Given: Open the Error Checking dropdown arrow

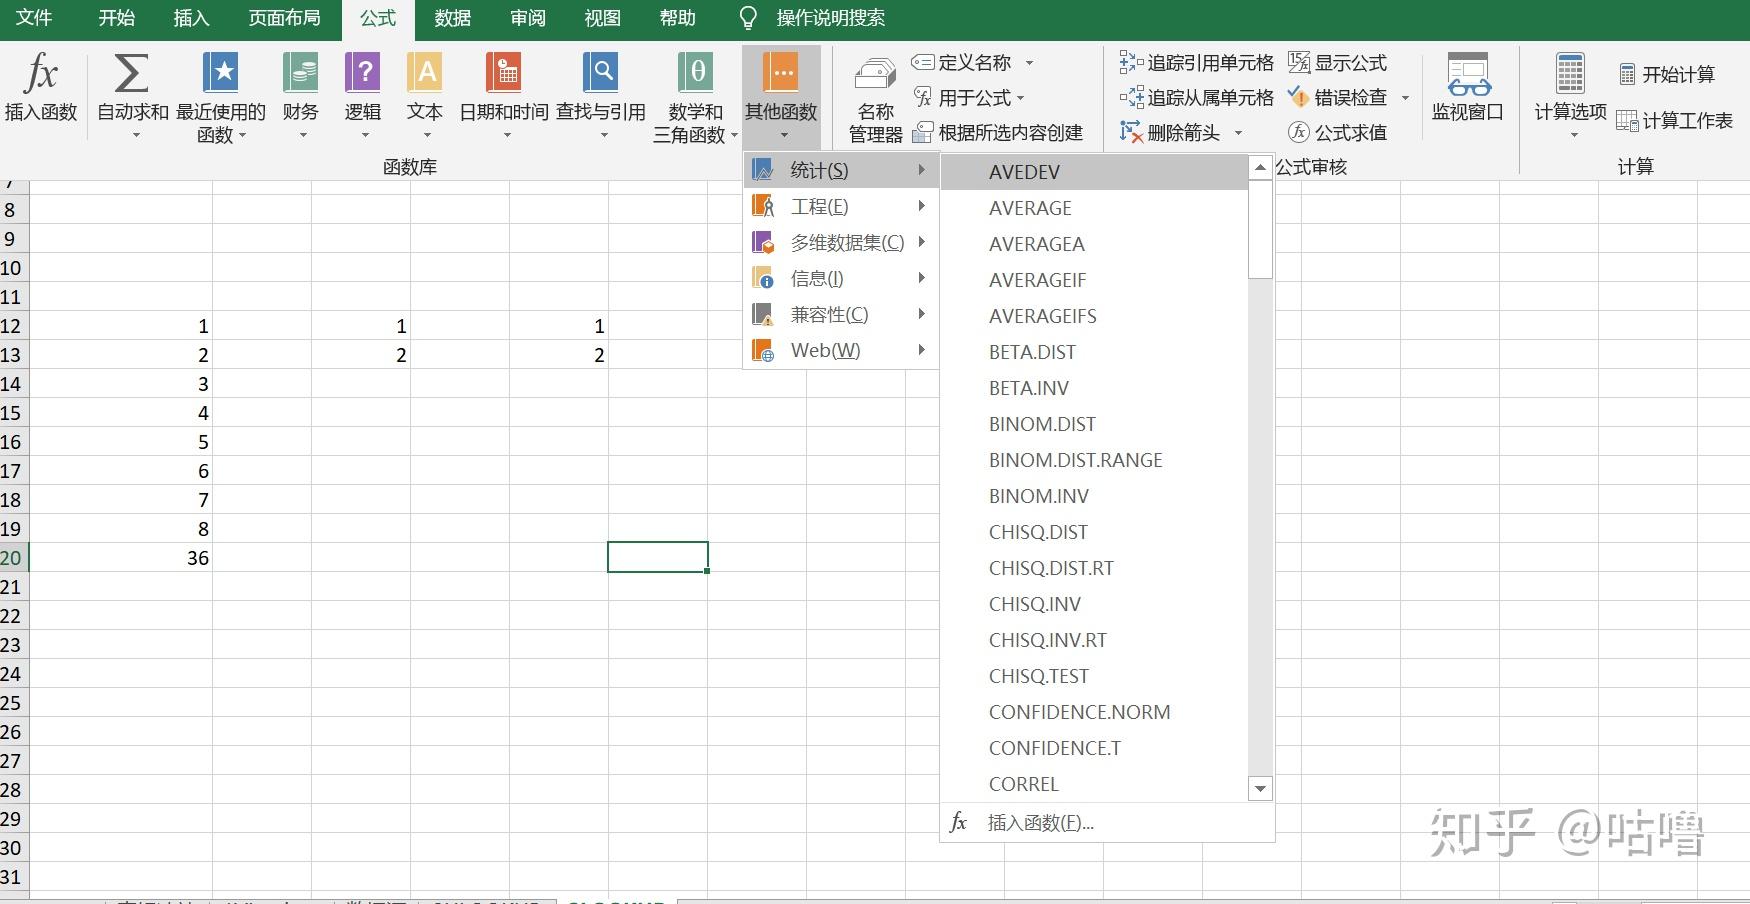Looking at the screenshot, I should 1405,98.
